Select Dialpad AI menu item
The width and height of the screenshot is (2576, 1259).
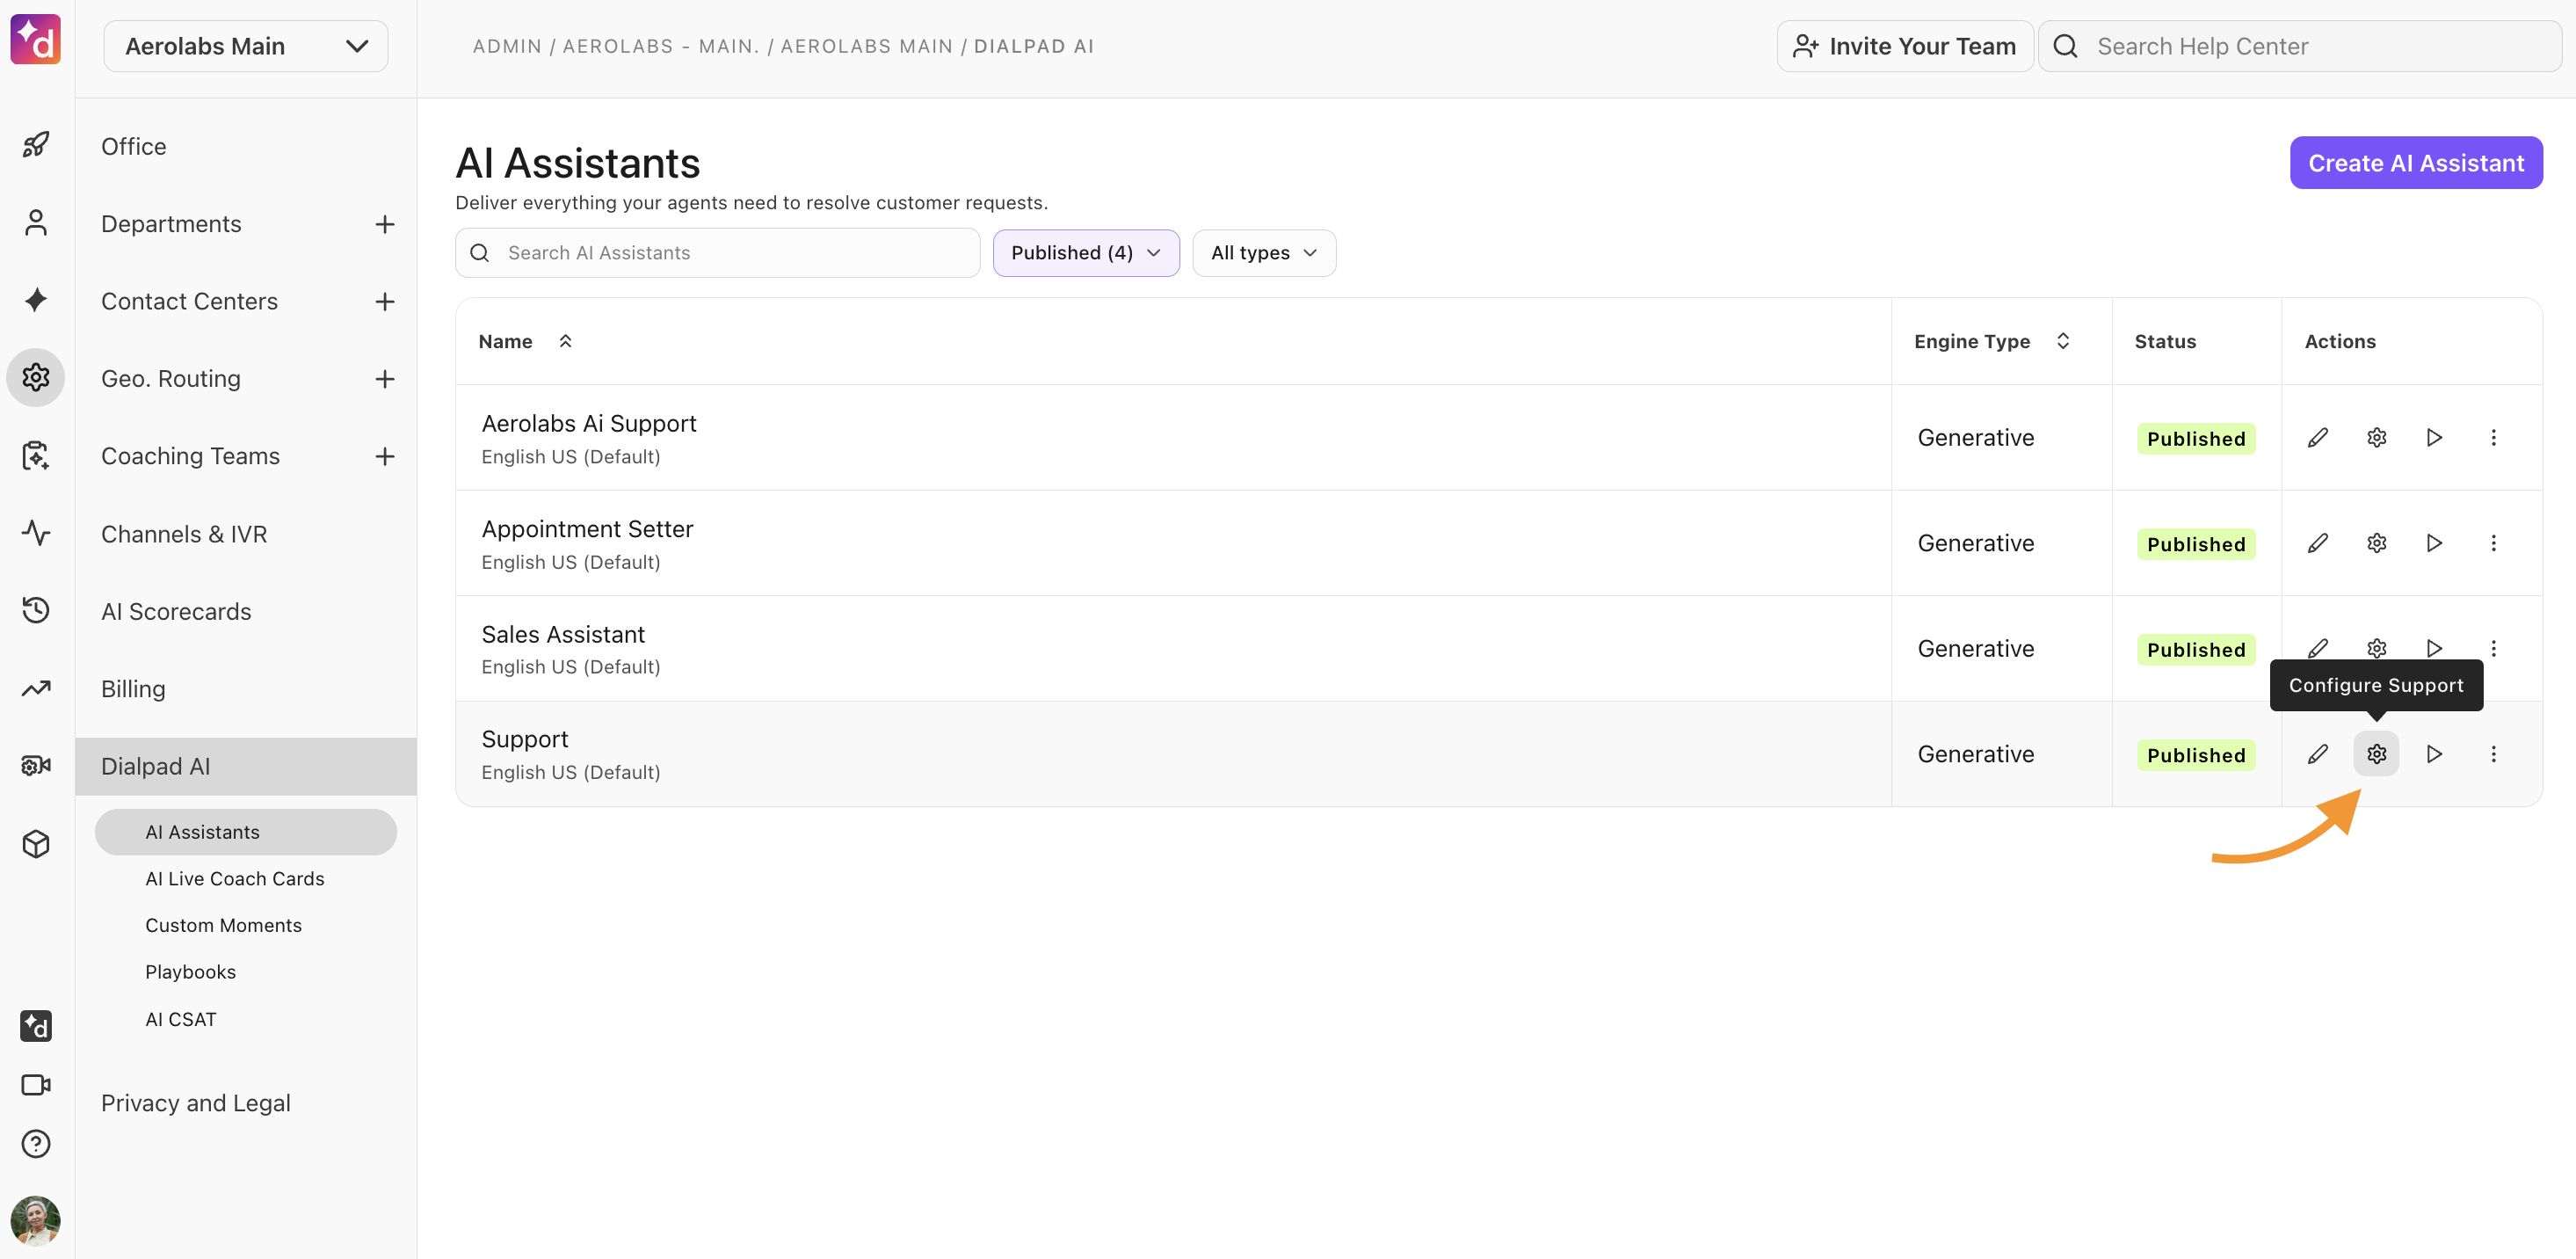pos(246,766)
